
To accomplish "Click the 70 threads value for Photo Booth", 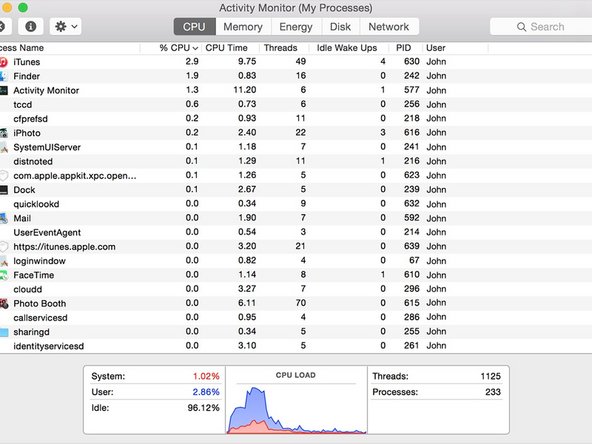I will click(x=301, y=303).
